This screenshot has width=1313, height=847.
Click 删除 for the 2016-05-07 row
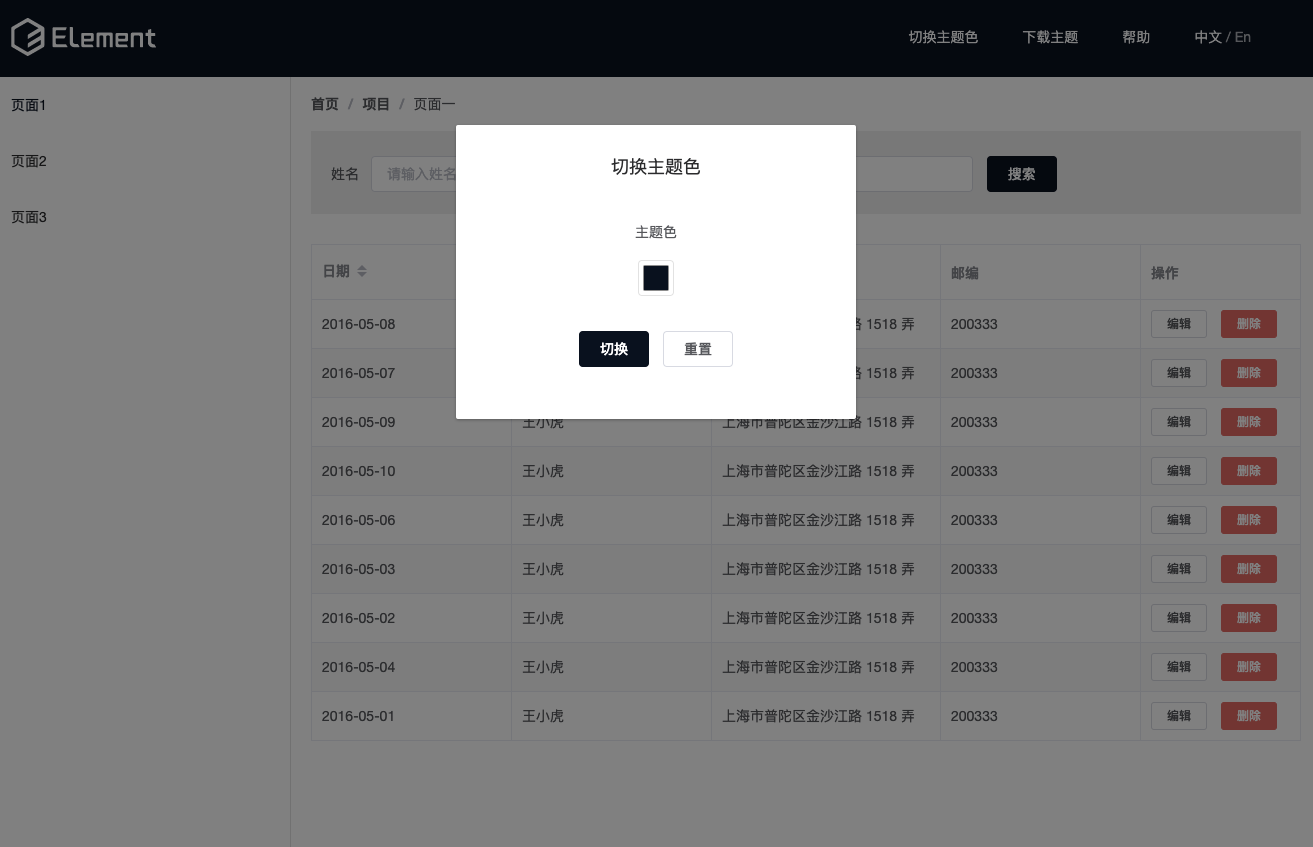[x=1249, y=373]
